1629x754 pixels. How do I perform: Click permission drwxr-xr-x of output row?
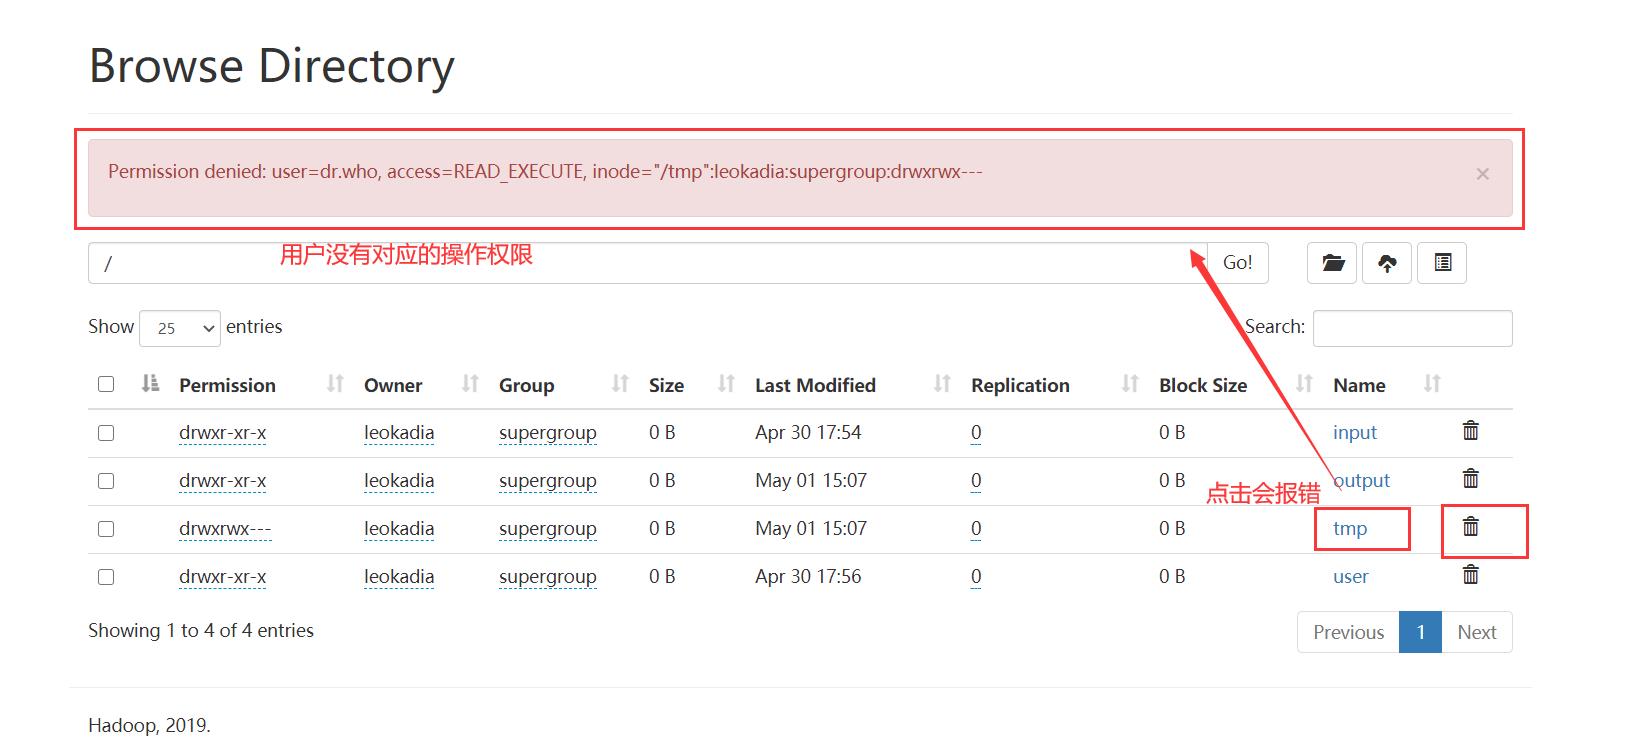(x=222, y=481)
